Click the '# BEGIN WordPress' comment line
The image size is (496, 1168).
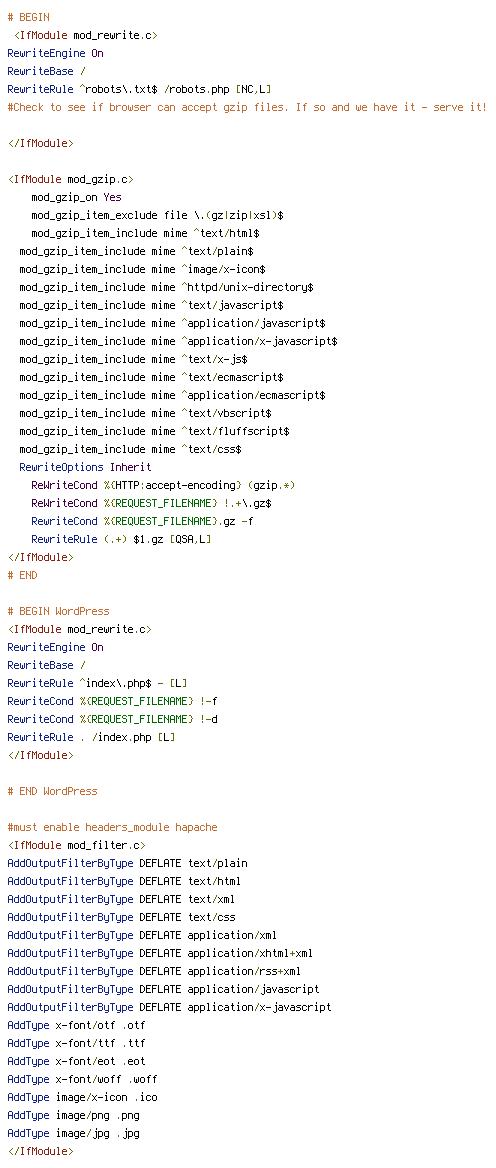tap(58, 611)
